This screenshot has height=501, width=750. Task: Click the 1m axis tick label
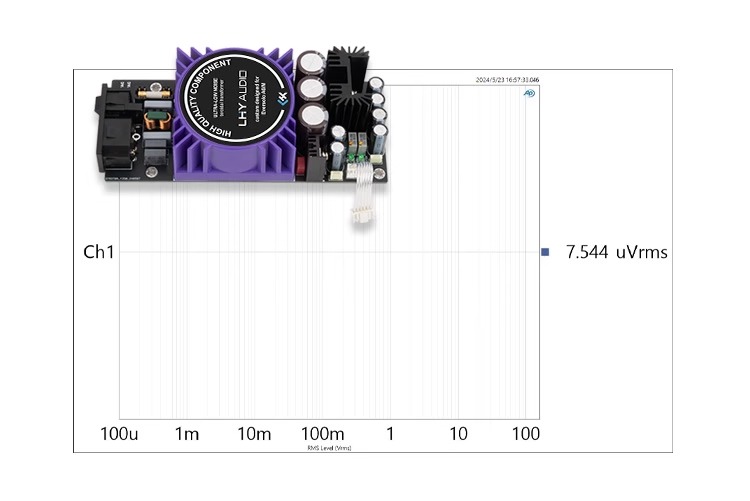(x=187, y=434)
